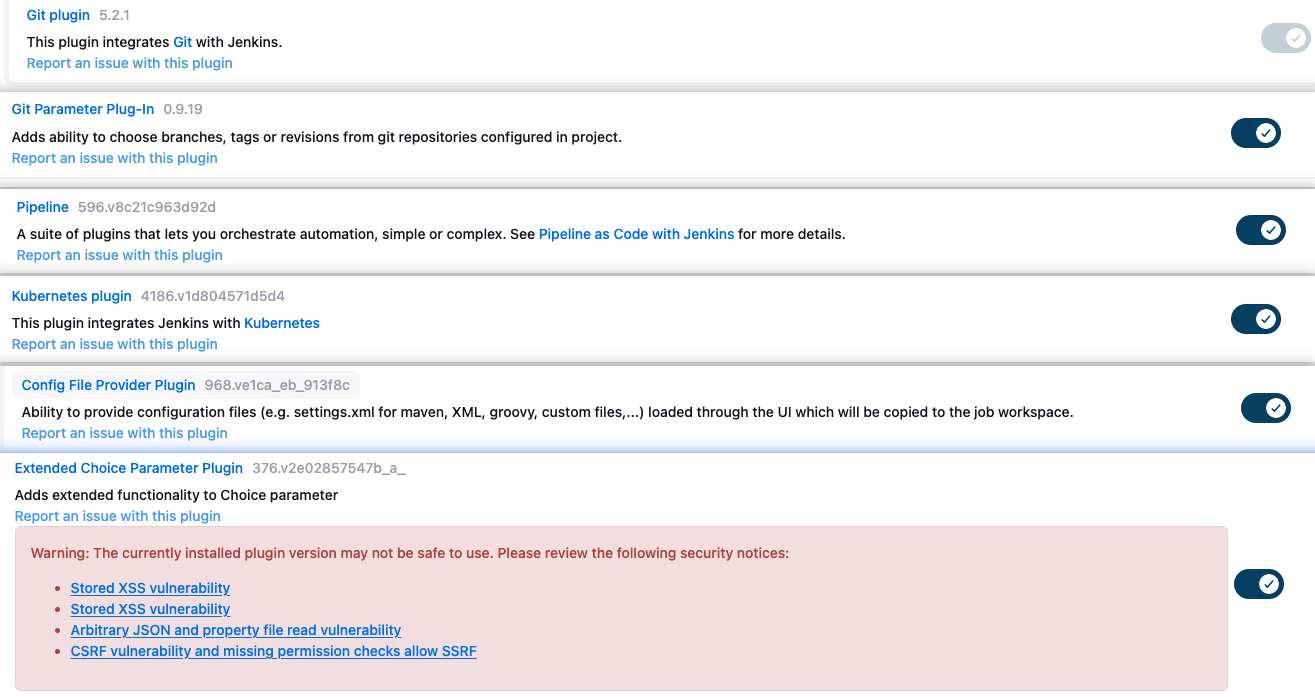Toggle the Git plugin enable switch
The width and height of the screenshot is (1315, 697).
click(x=1285, y=39)
